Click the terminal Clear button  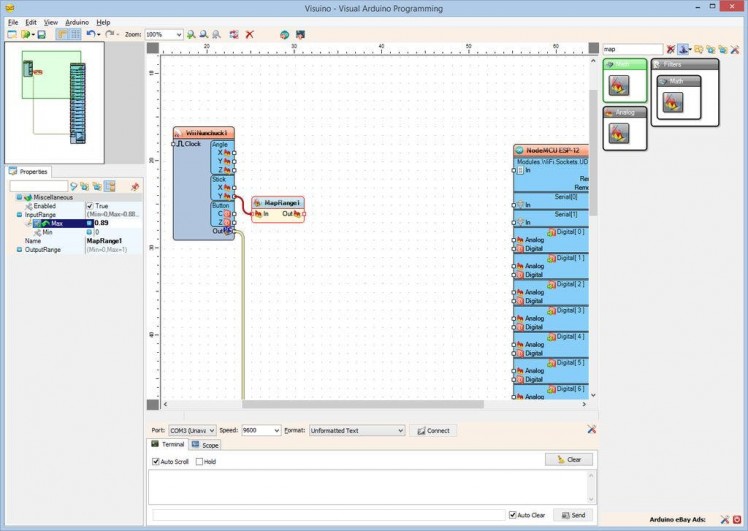[569, 460]
